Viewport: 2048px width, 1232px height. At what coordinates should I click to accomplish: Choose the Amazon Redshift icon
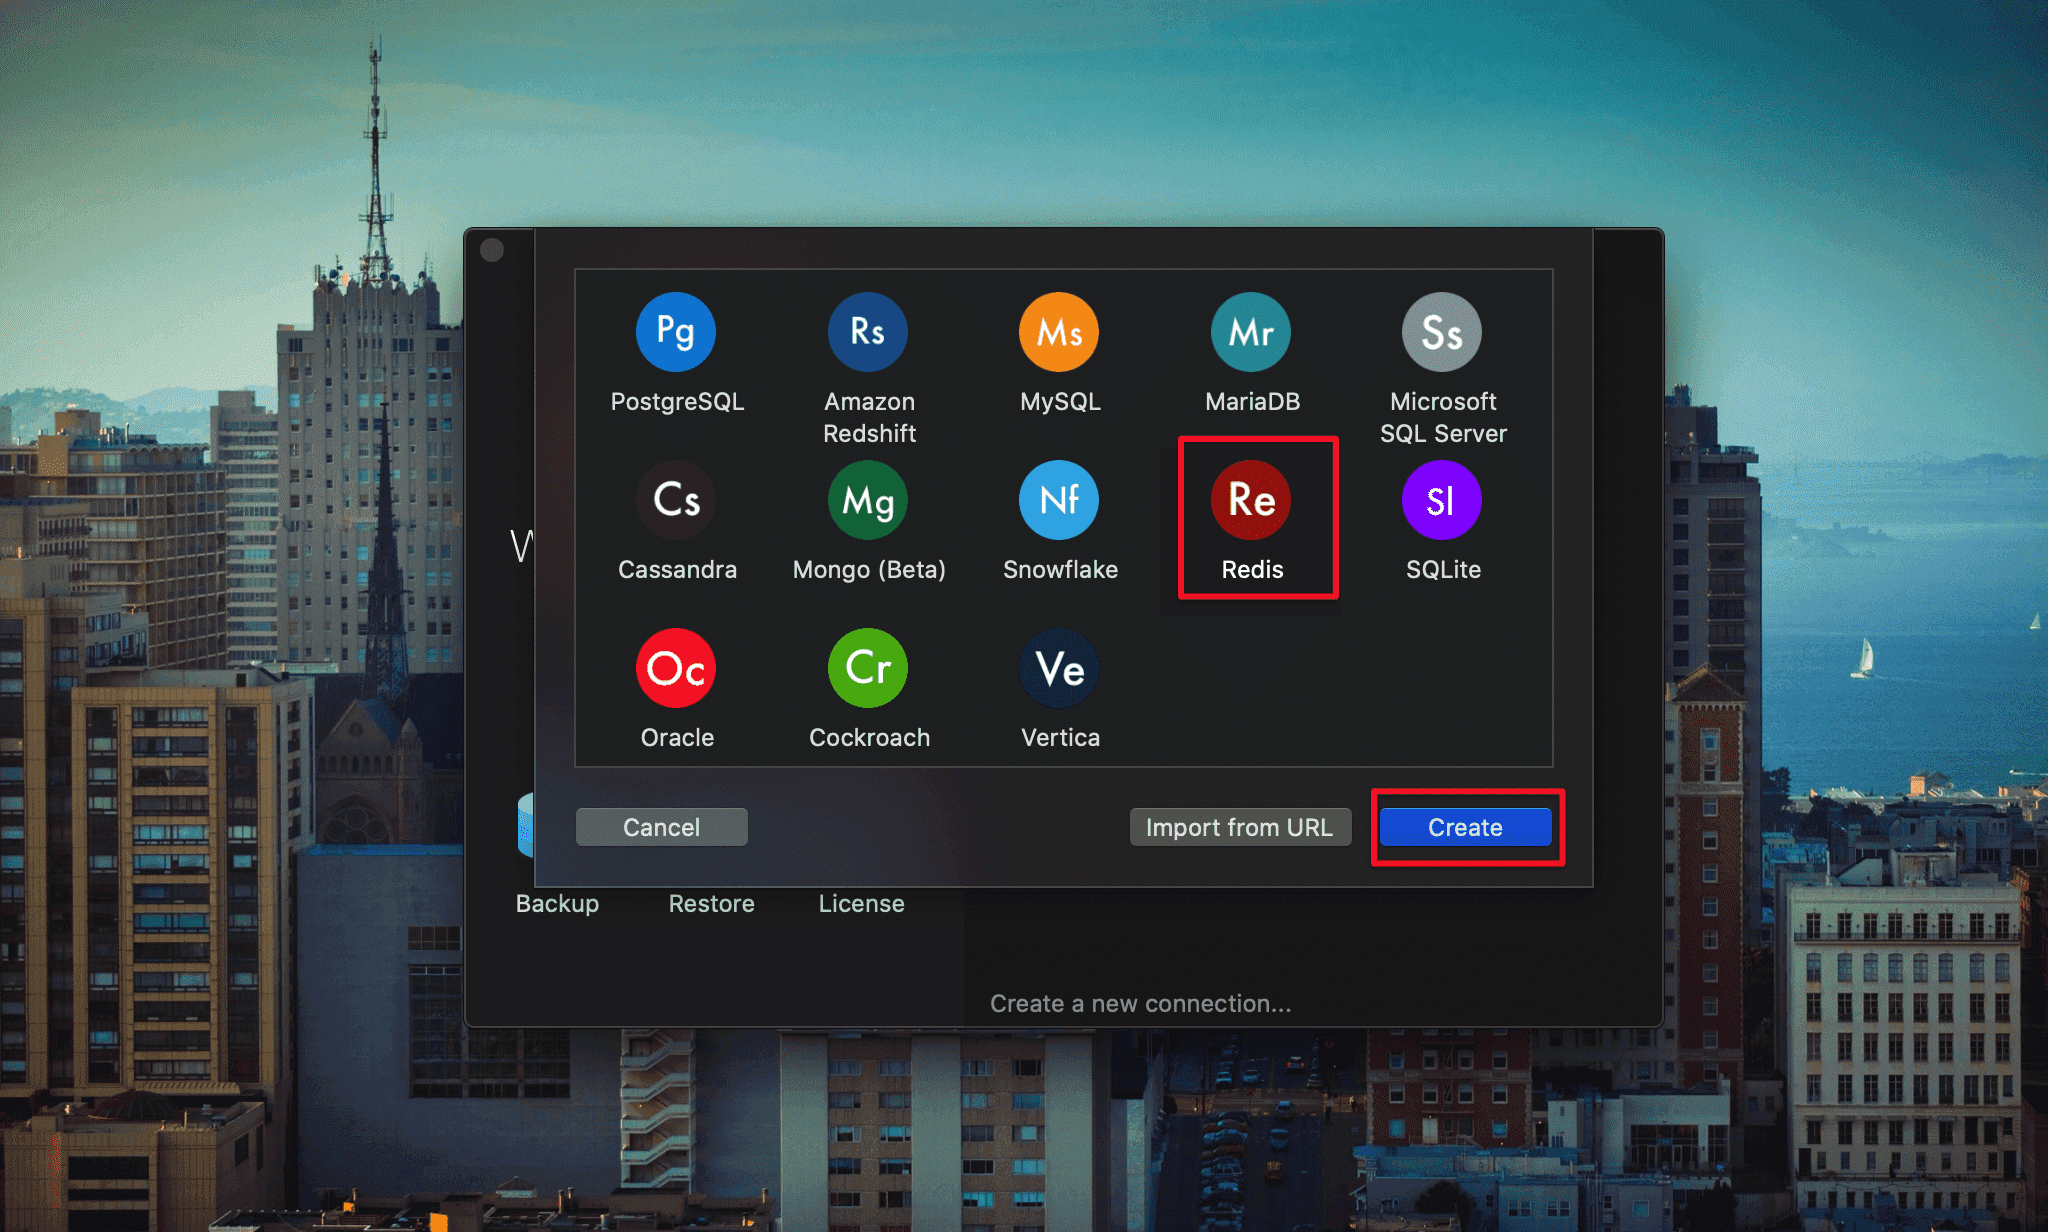[x=868, y=332]
